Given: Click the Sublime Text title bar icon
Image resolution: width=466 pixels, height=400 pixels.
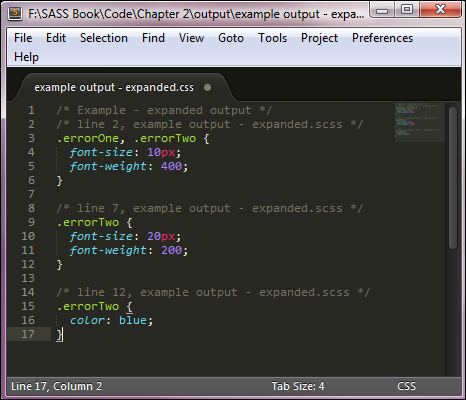Looking at the screenshot, I should pos(15,14).
